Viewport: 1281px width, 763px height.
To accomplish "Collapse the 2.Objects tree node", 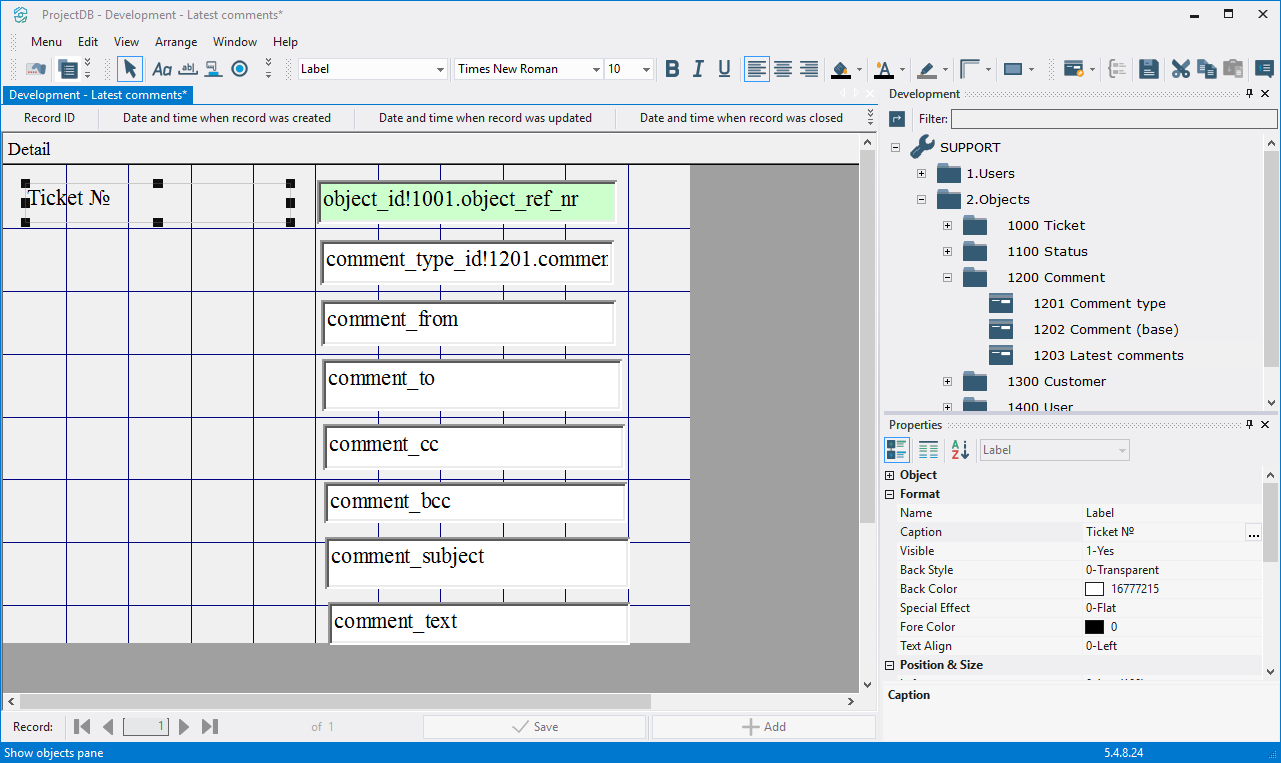I will point(921,199).
